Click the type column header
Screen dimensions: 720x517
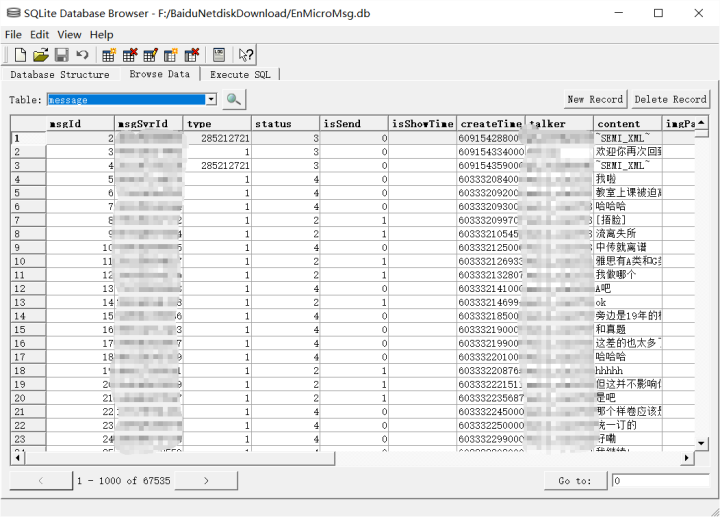217,124
